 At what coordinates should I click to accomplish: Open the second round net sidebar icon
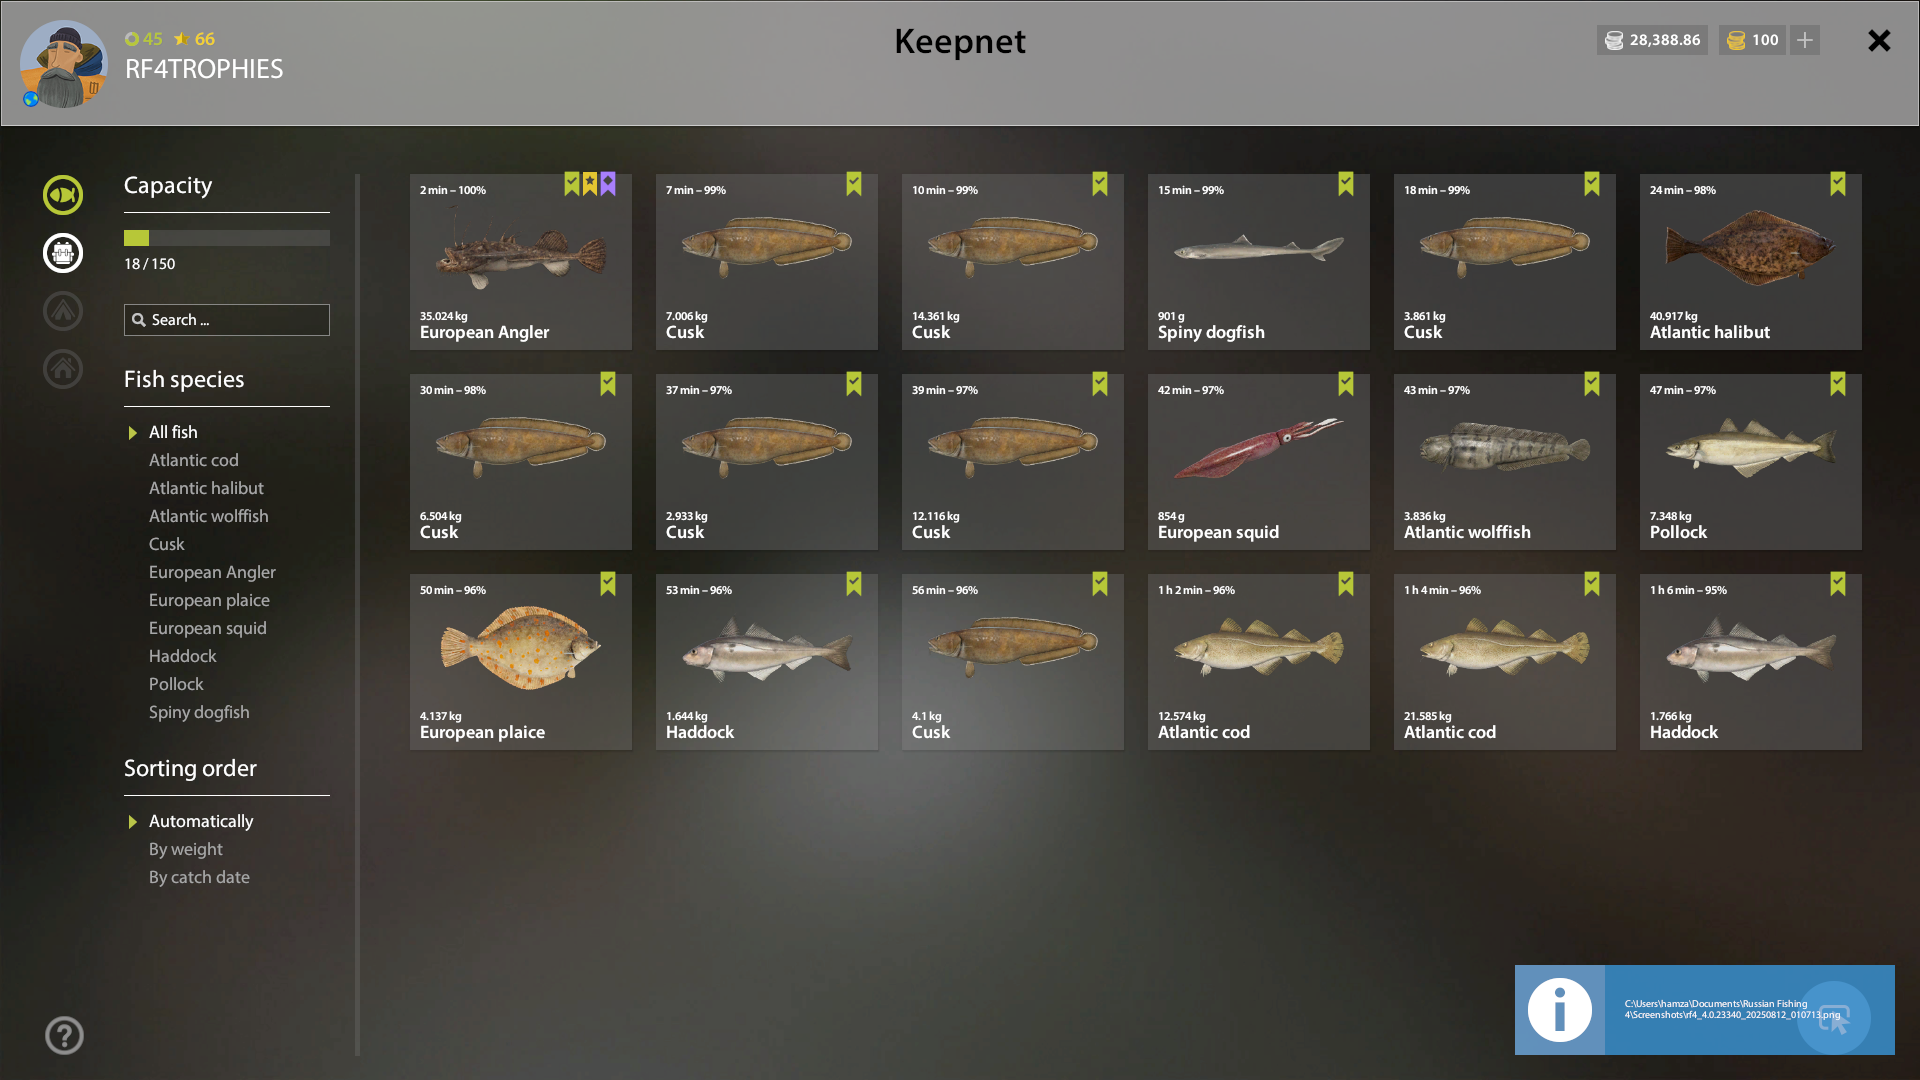click(x=63, y=253)
